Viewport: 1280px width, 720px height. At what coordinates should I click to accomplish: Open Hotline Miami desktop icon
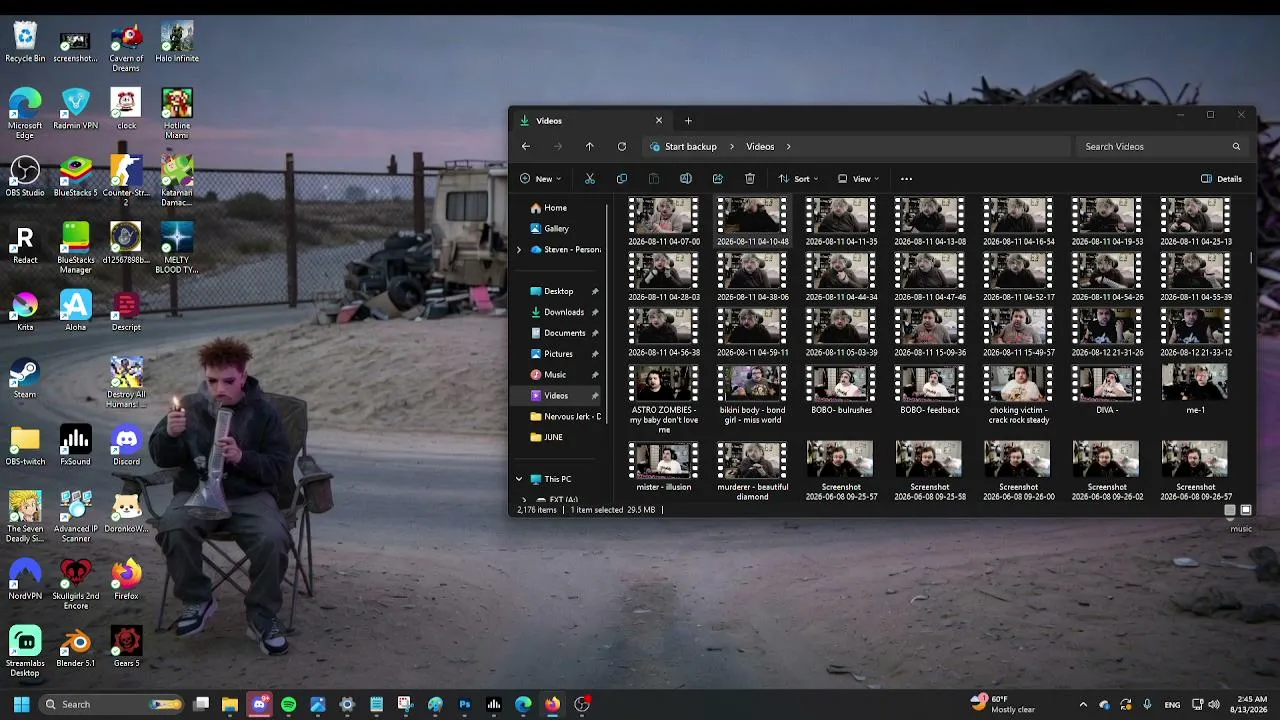[x=177, y=113]
